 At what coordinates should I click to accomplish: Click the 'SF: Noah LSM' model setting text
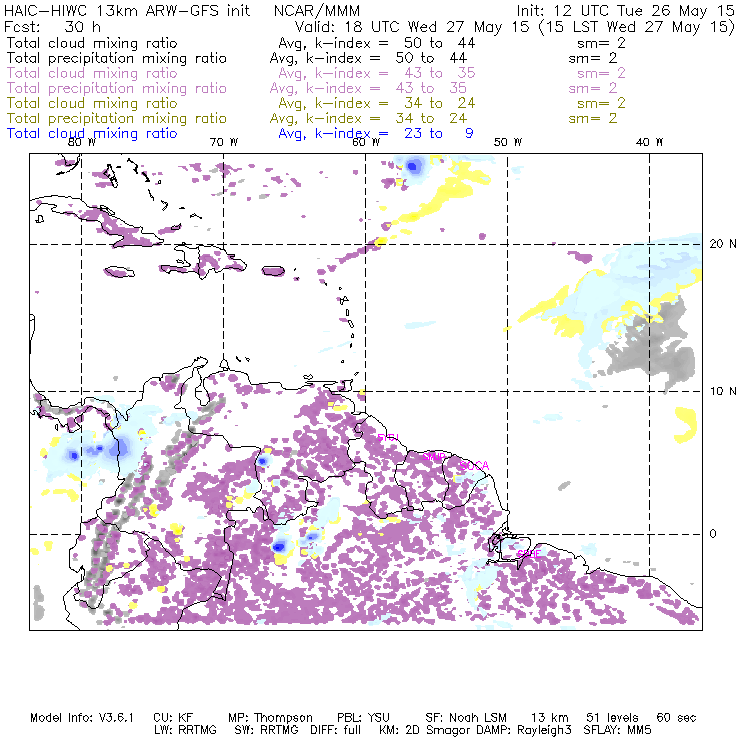[466, 718]
